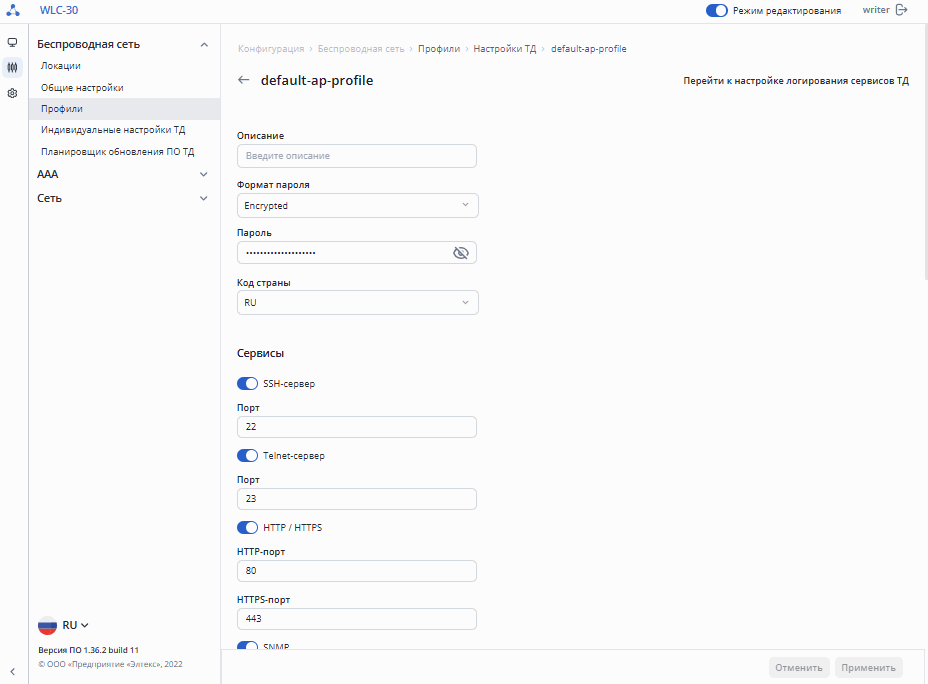The width and height of the screenshot is (928, 684).
Task: Show password with the eye icon
Action: click(460, 253)
